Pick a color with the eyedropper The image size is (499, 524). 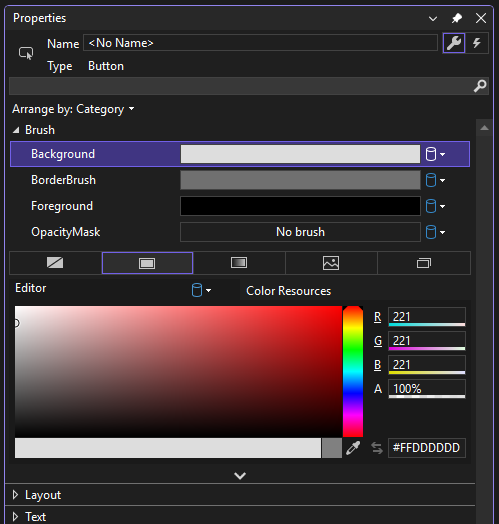[353, 448]
